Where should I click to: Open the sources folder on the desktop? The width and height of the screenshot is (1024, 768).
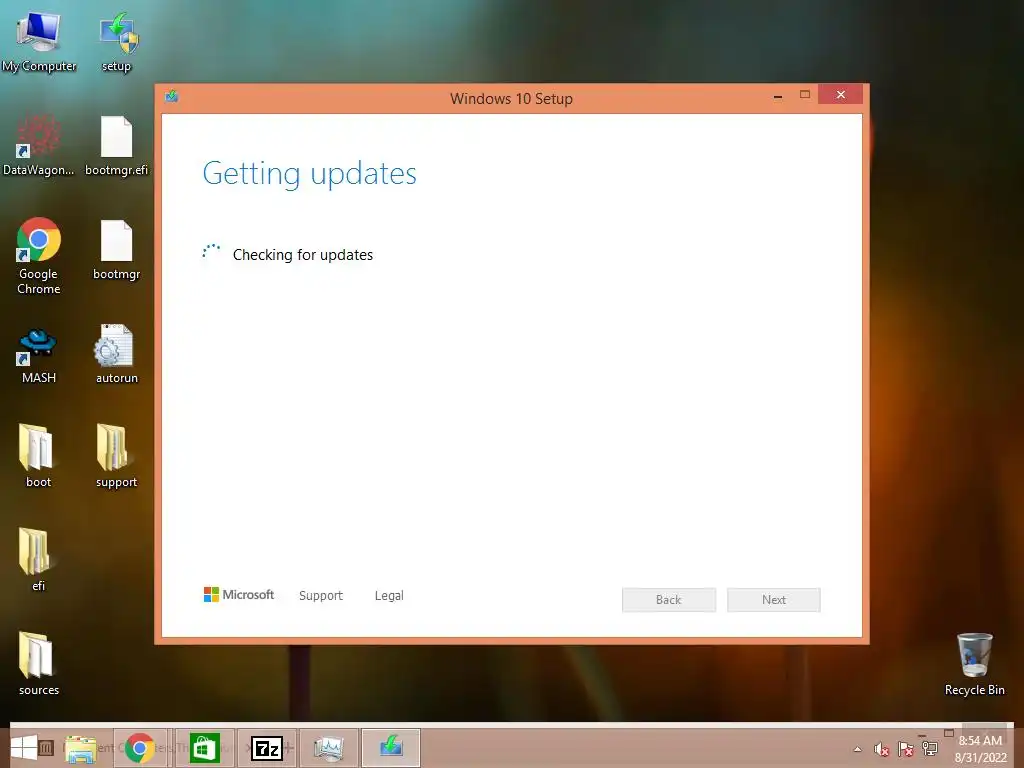pyautogui.click(x=39, y=664)
